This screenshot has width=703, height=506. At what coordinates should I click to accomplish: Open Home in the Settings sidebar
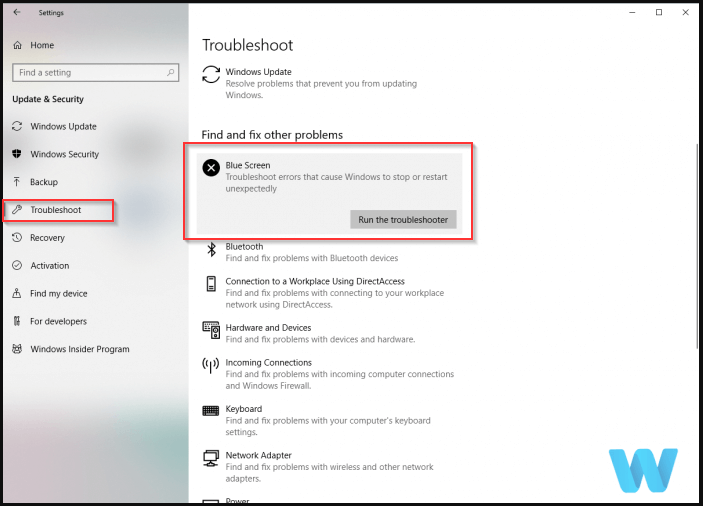42,45
